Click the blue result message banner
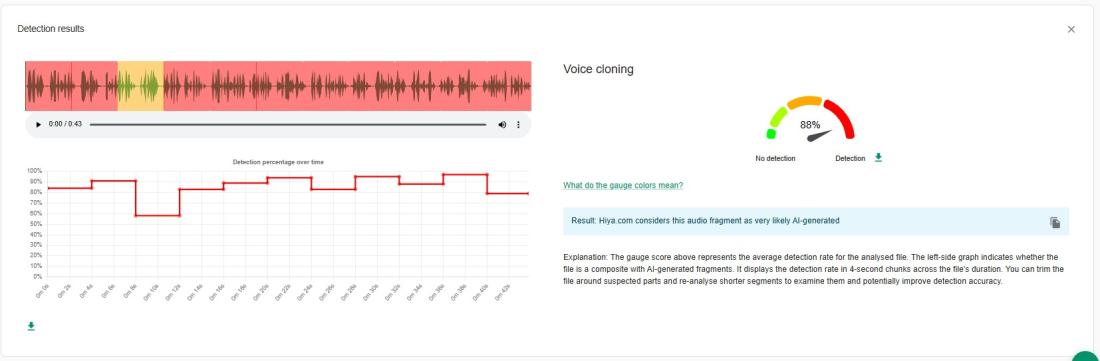1100x361 pixels. click(816, 221)
